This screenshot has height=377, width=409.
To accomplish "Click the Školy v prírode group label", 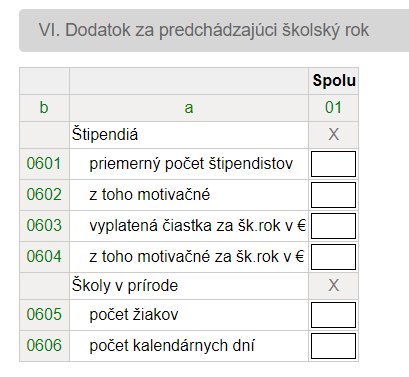I will pyautogui.click(x=125, y=286).
